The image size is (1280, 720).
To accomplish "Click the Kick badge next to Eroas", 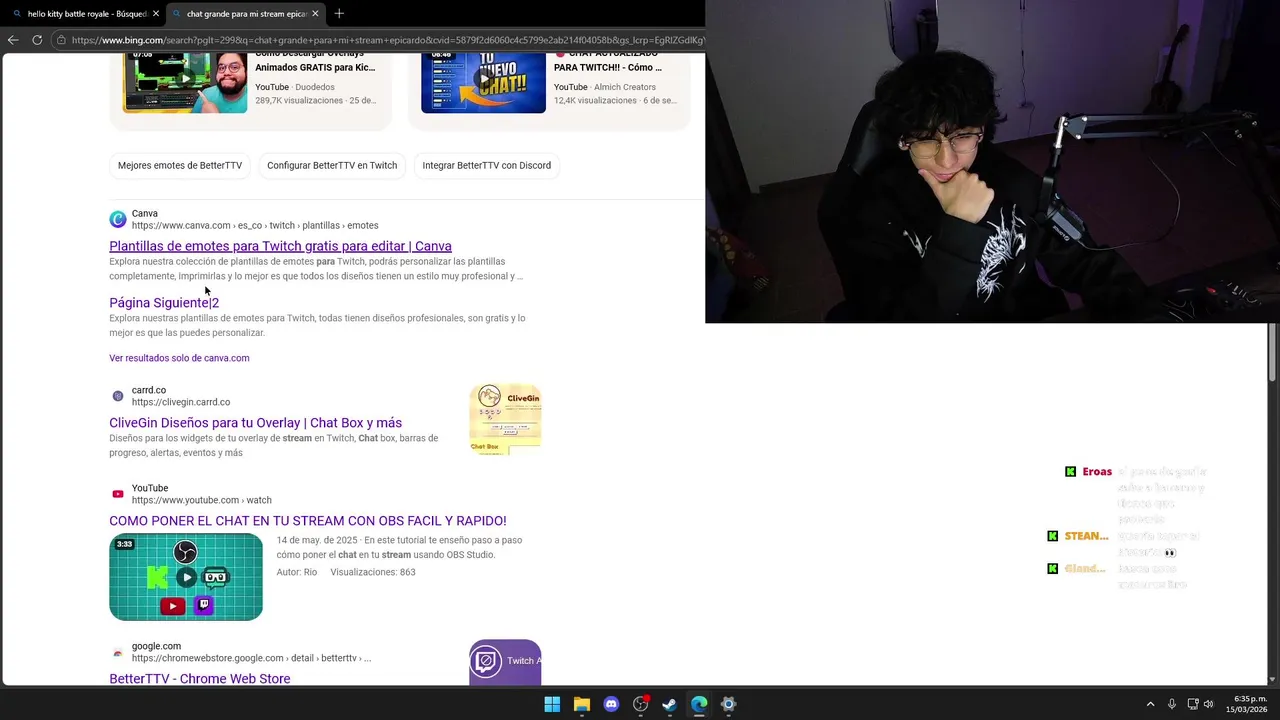I will pyautogui.click(x=1070, y=472).
